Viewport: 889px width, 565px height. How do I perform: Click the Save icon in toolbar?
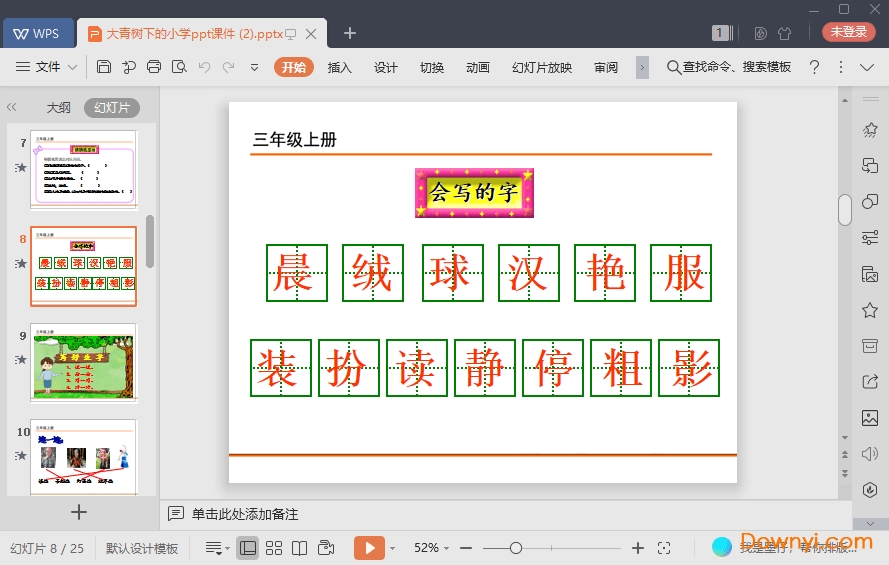[104, 67]
